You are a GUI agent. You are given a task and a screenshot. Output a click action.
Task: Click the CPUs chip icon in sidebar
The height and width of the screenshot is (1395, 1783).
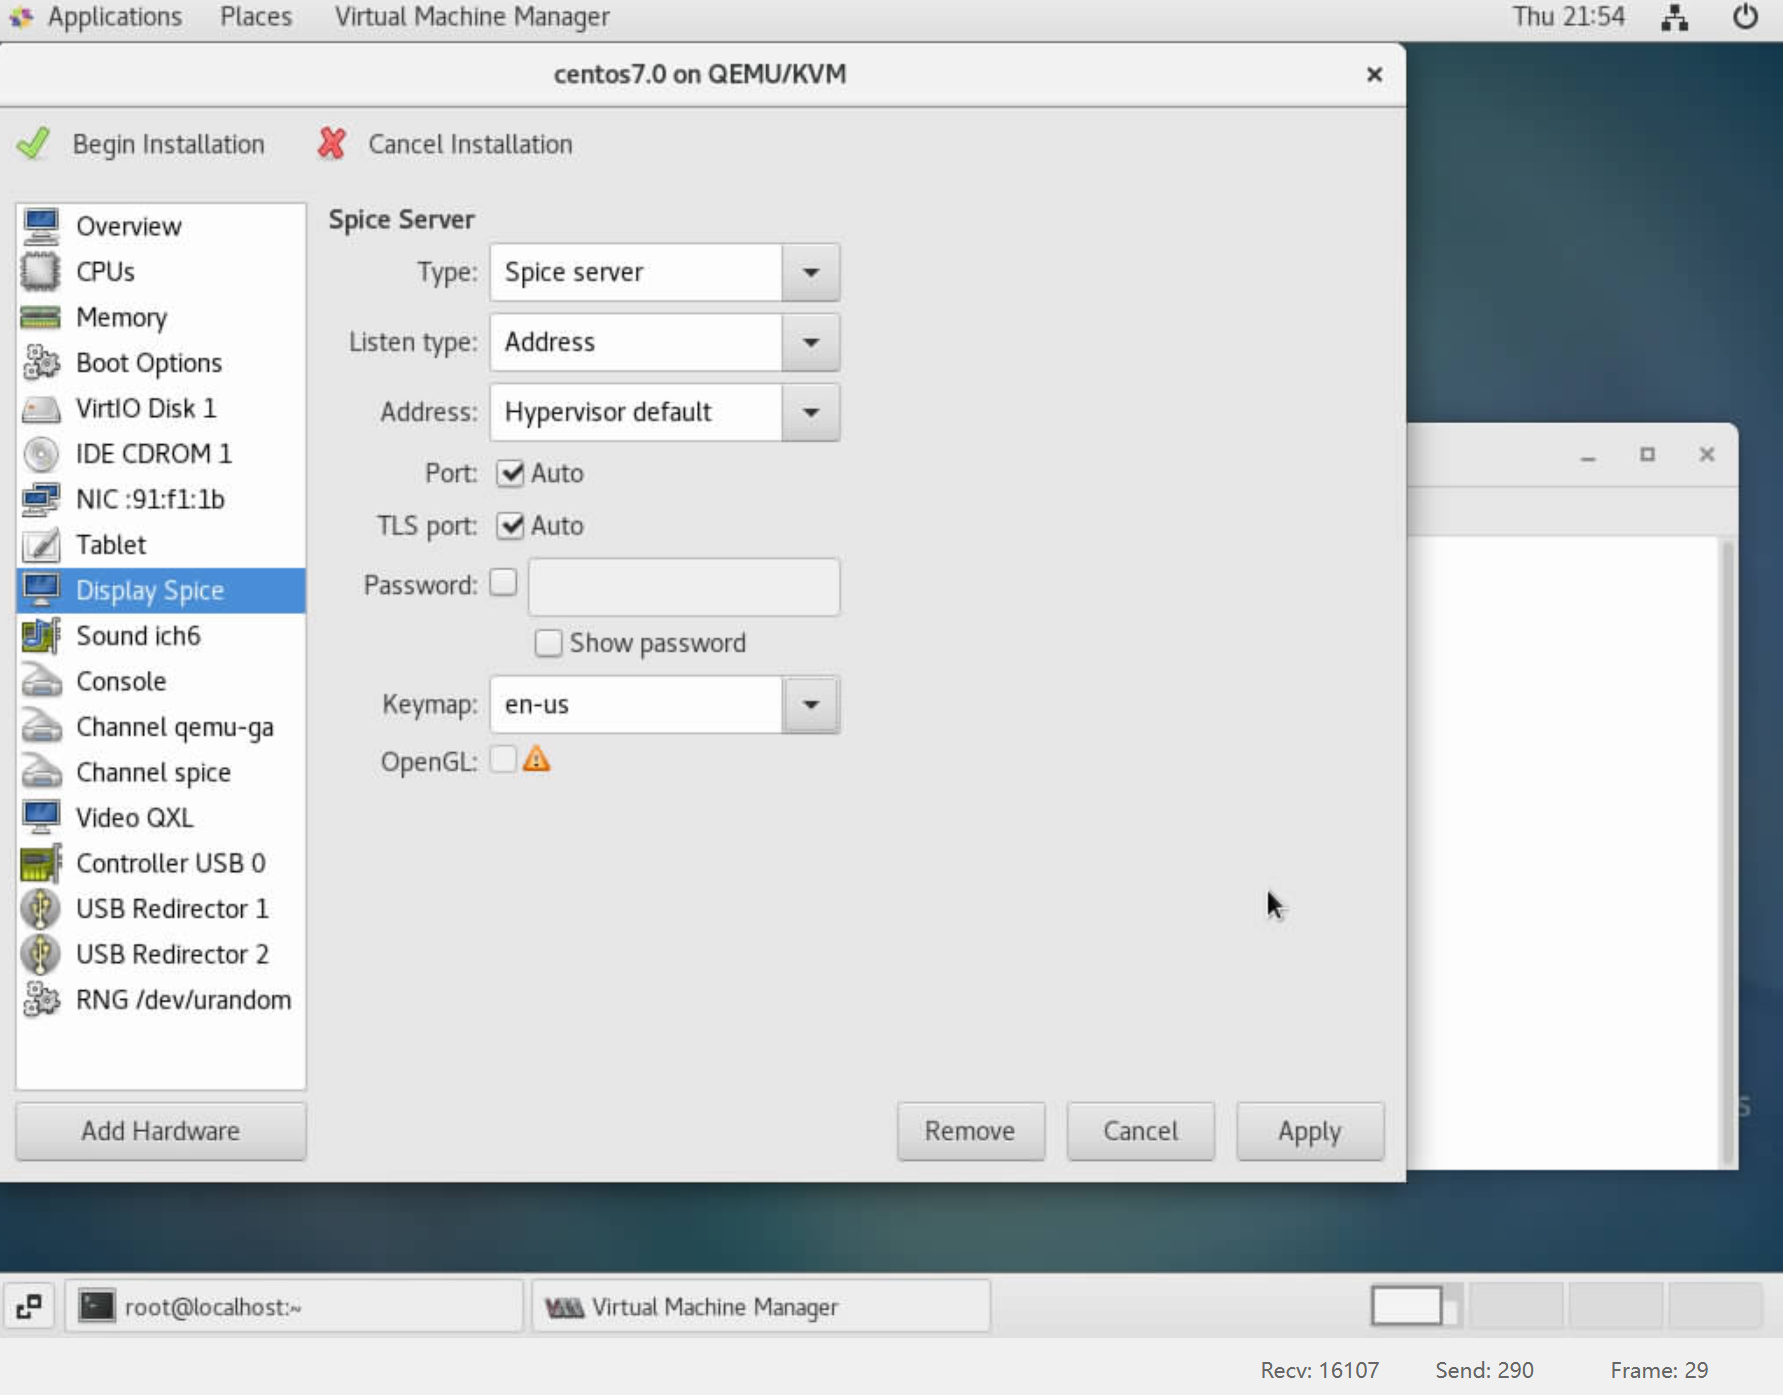(40, 272)
